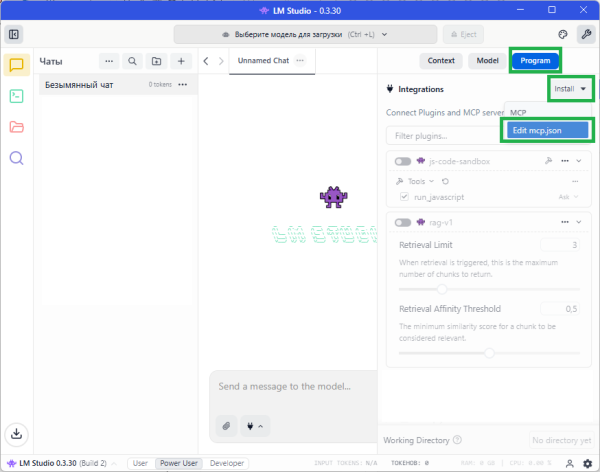This screenshot has height=472, width=600.
Task: Open the Безымянный чат conversation
Action: pyautogui.click(x=118, y=85)
